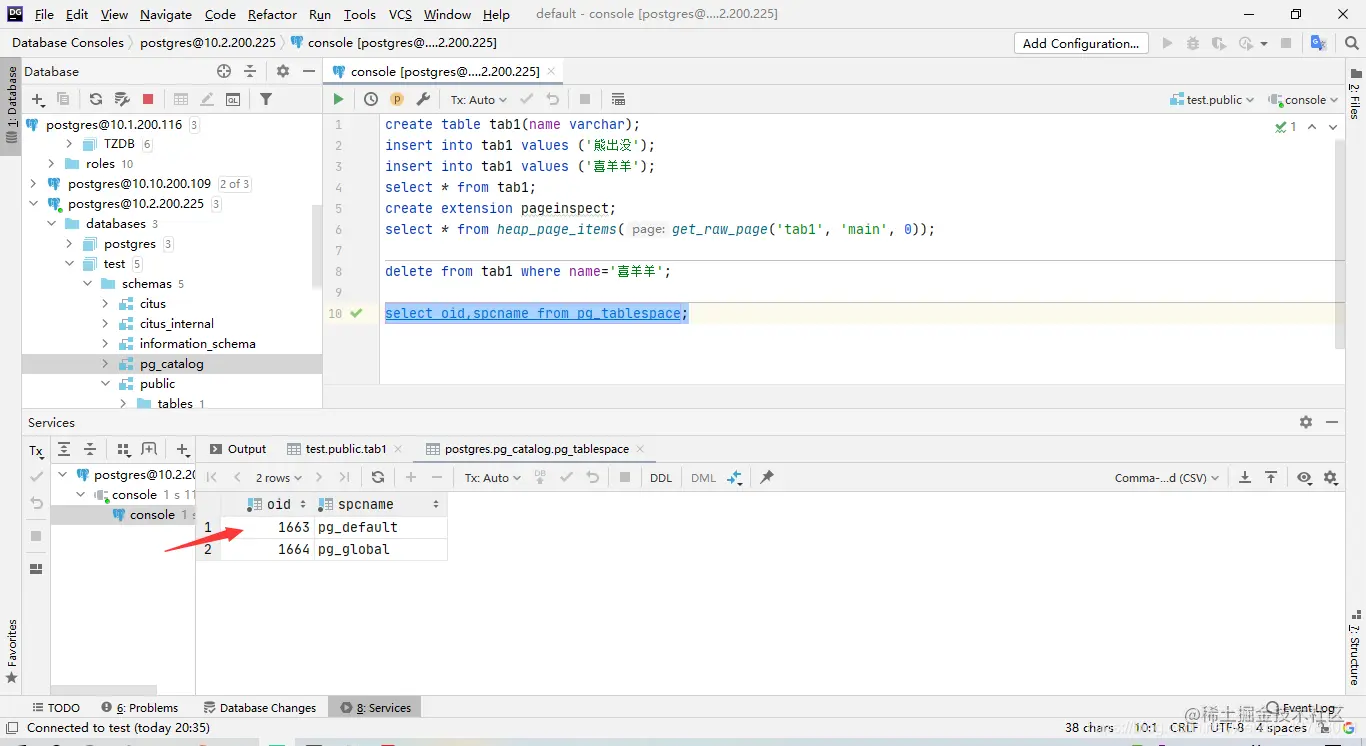This screenshot has width=1366, height=746.
Task: Run the query with the green Execute arrow
Action: click(x=338, y=99)
